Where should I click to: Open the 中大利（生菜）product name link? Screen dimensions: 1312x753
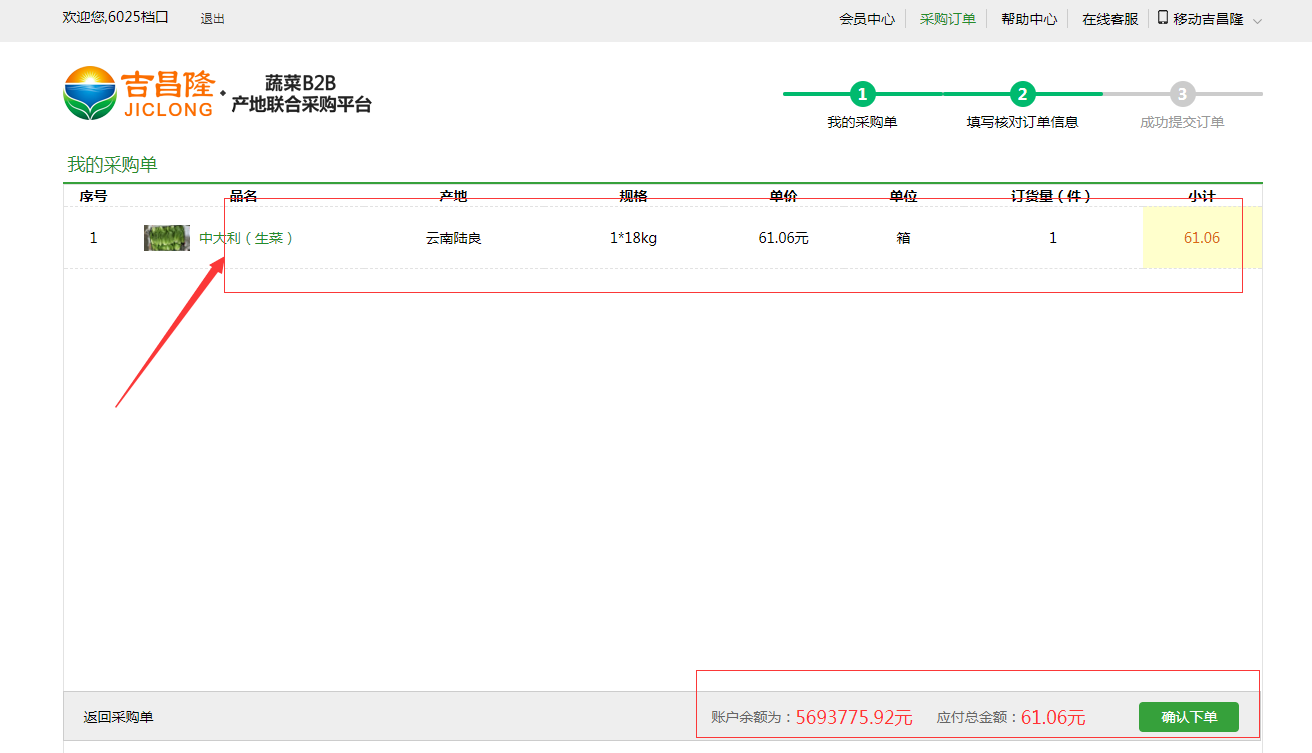pyautogui.click(x=246, y=238)
